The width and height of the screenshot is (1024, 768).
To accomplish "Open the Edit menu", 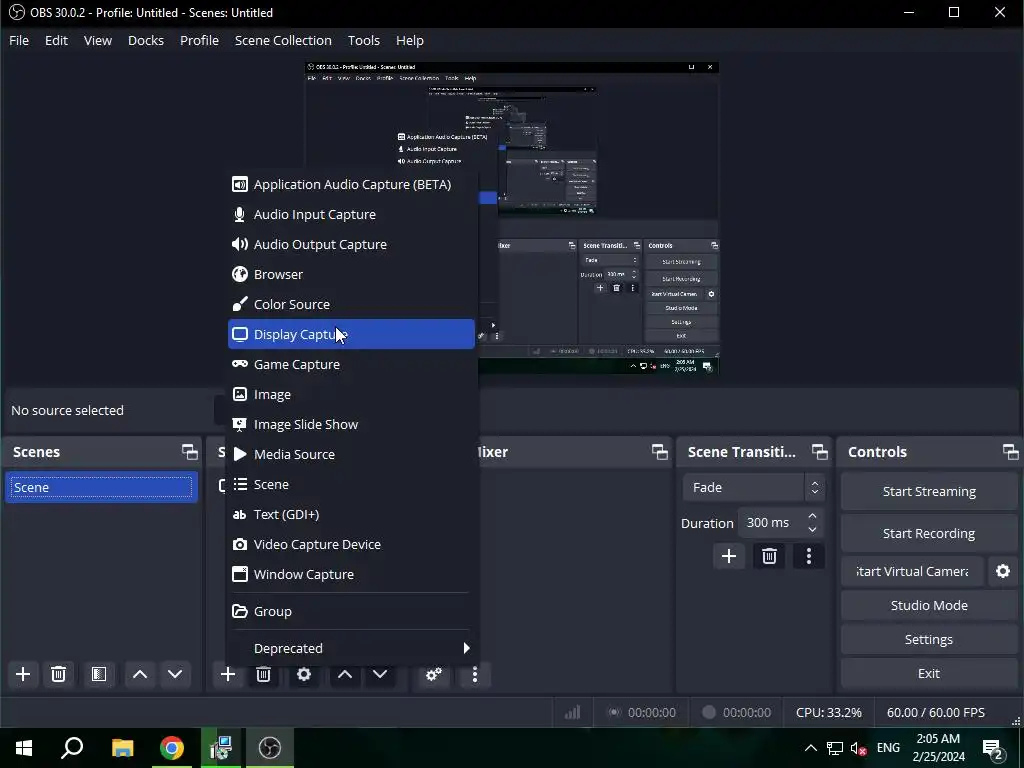I will [56, 40].
